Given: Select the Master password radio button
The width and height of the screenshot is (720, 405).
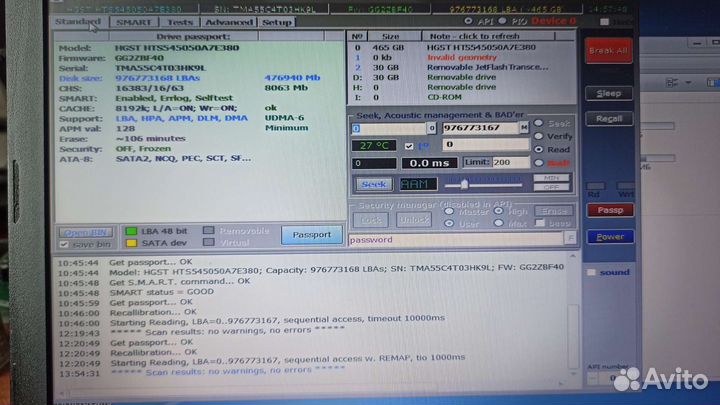Looking at the screenshot, I should [x=449, y=212].
